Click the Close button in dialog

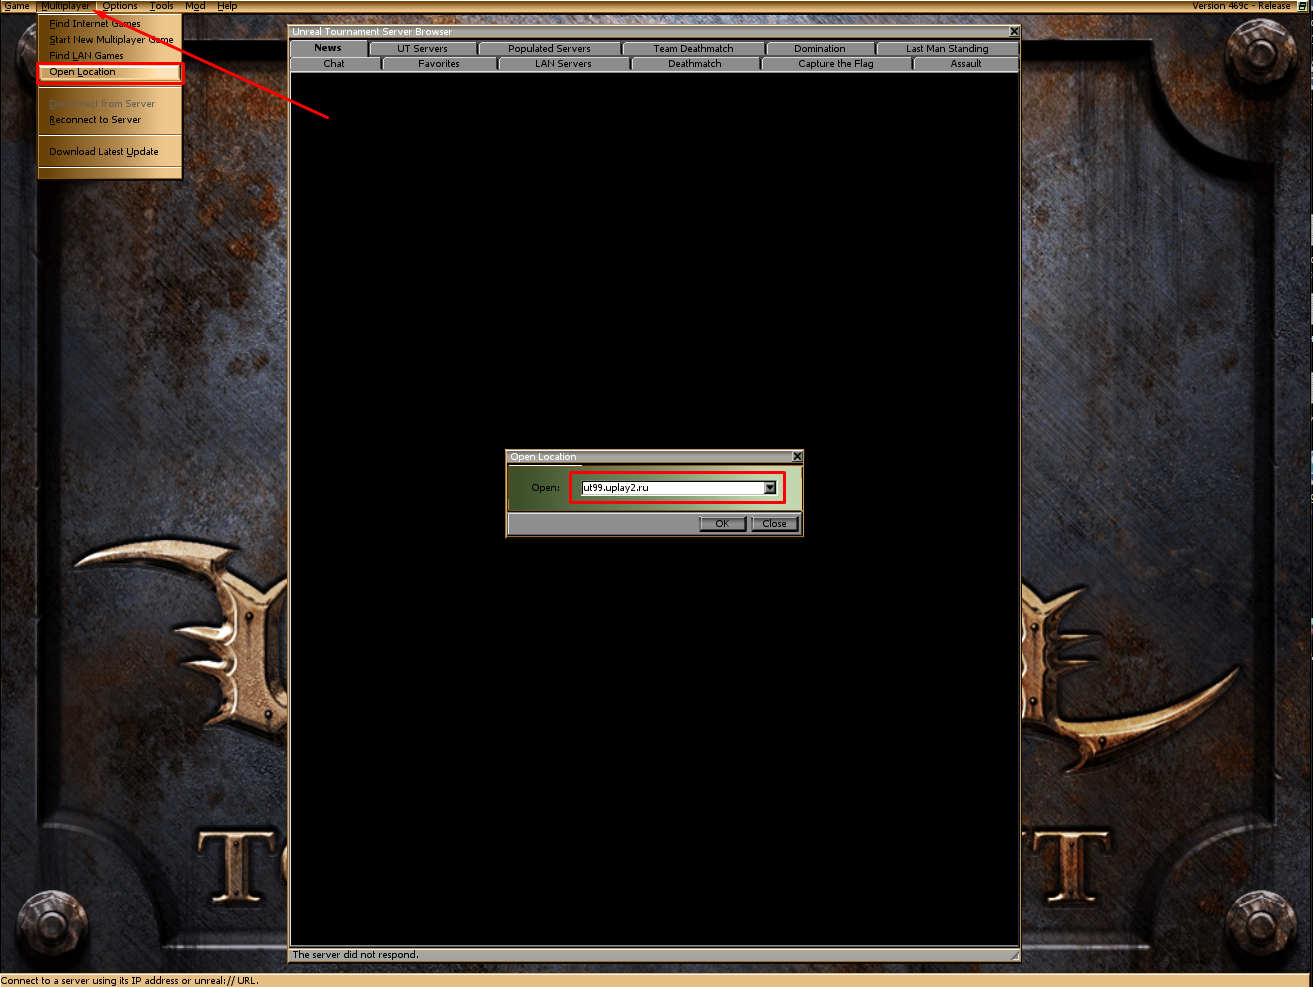point(775,524)
